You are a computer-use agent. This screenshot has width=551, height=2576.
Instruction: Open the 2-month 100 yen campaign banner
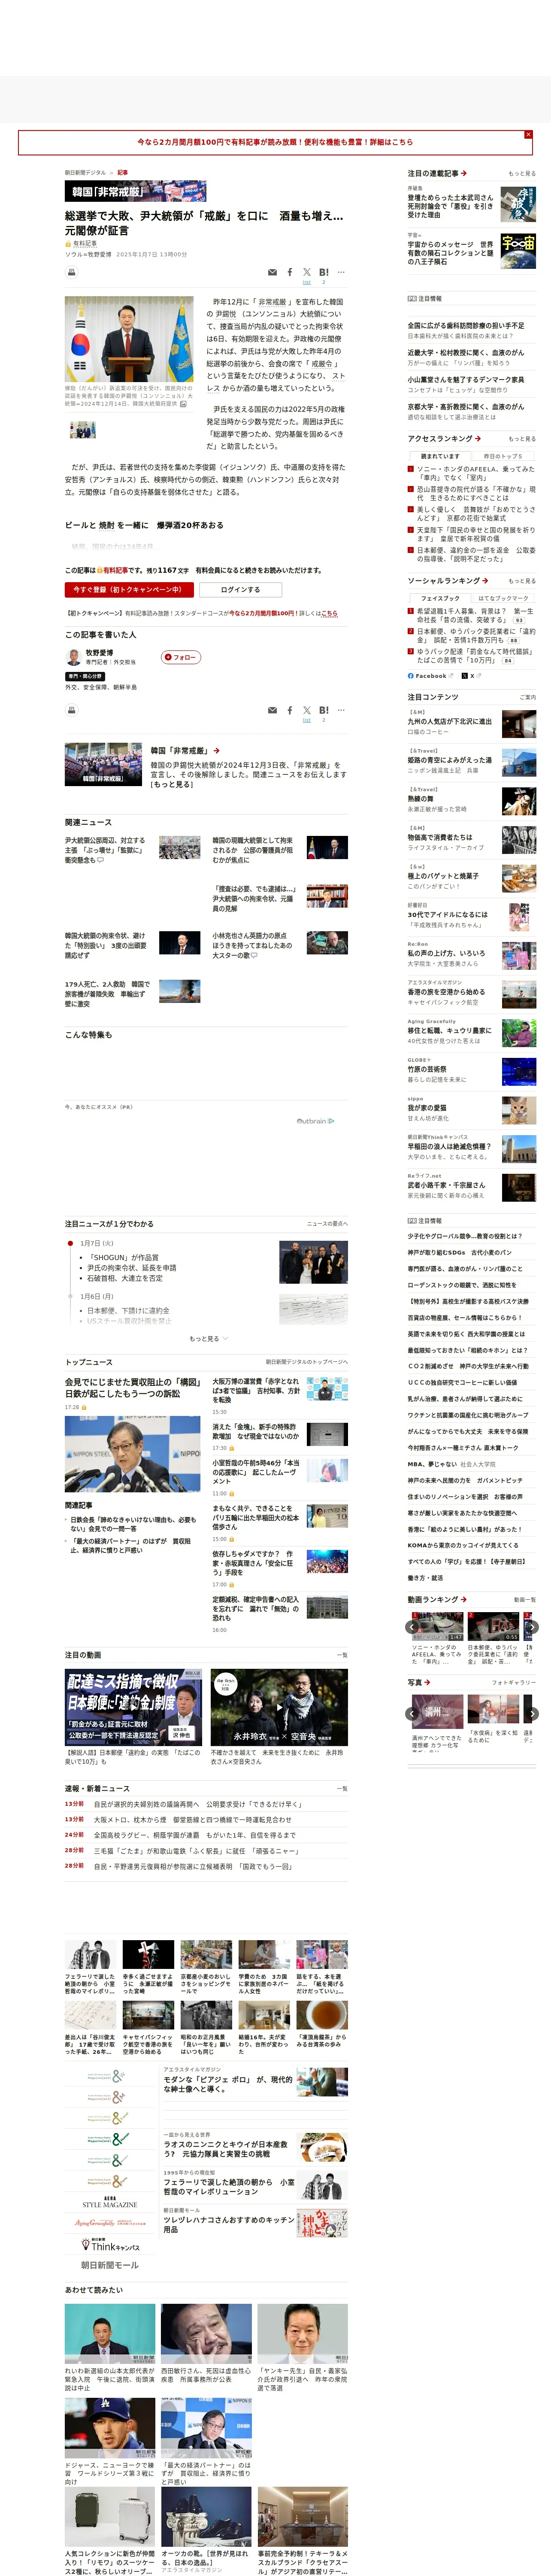[275, 142]
